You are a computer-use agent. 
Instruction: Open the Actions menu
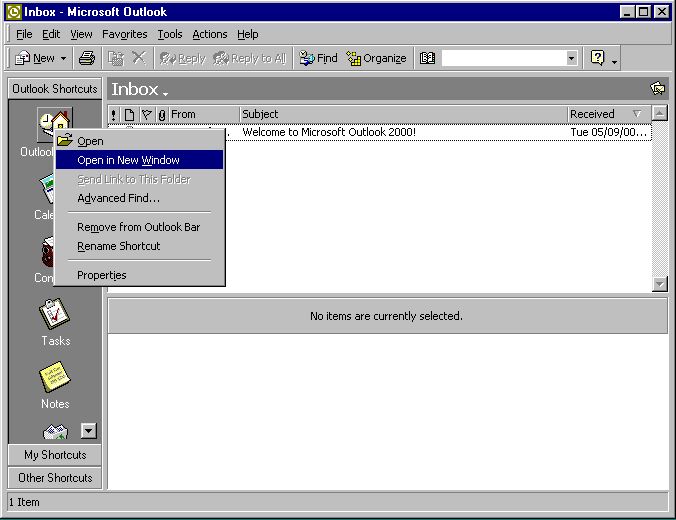210,34
